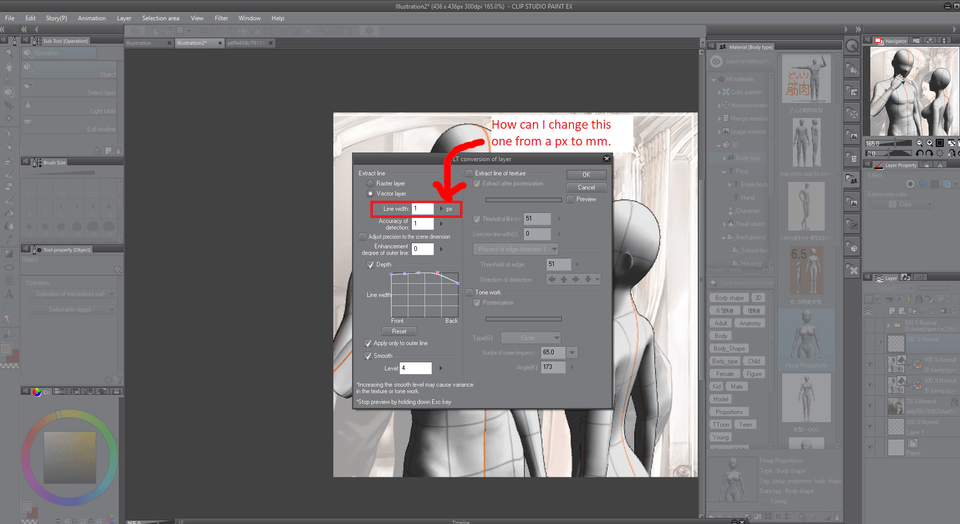Reset the depth line width graph

point(398,330)
